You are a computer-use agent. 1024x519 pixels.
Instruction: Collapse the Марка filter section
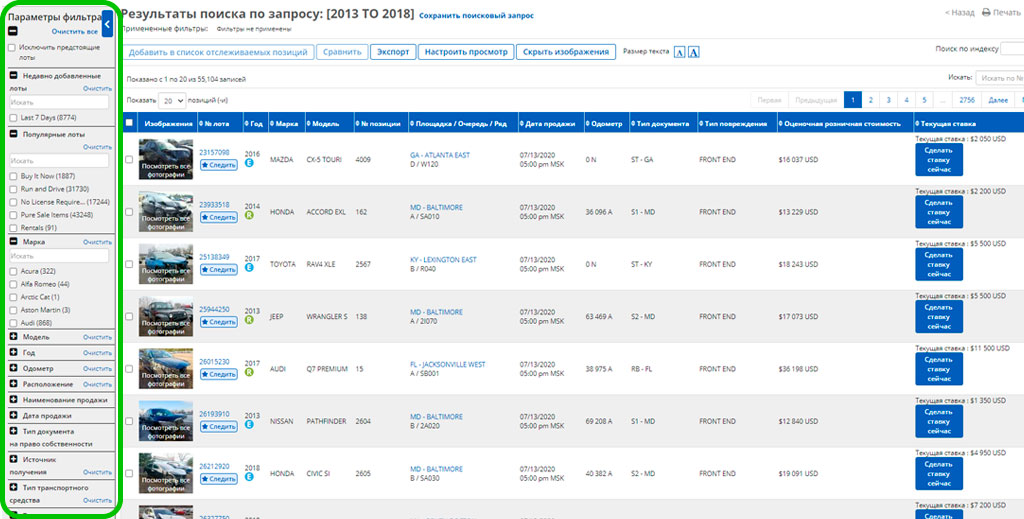pos(14,242)
